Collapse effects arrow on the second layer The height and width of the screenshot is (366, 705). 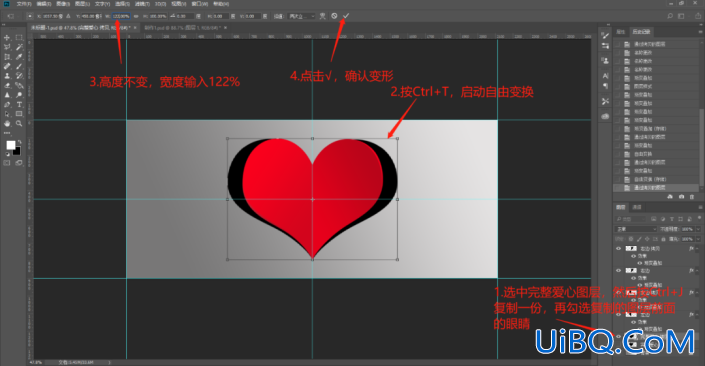tap(697, 270)
